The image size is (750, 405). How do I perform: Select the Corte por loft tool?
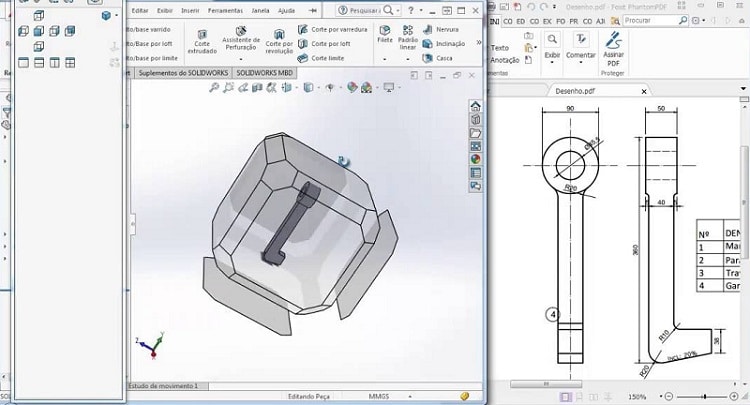(x=331, y=44)
